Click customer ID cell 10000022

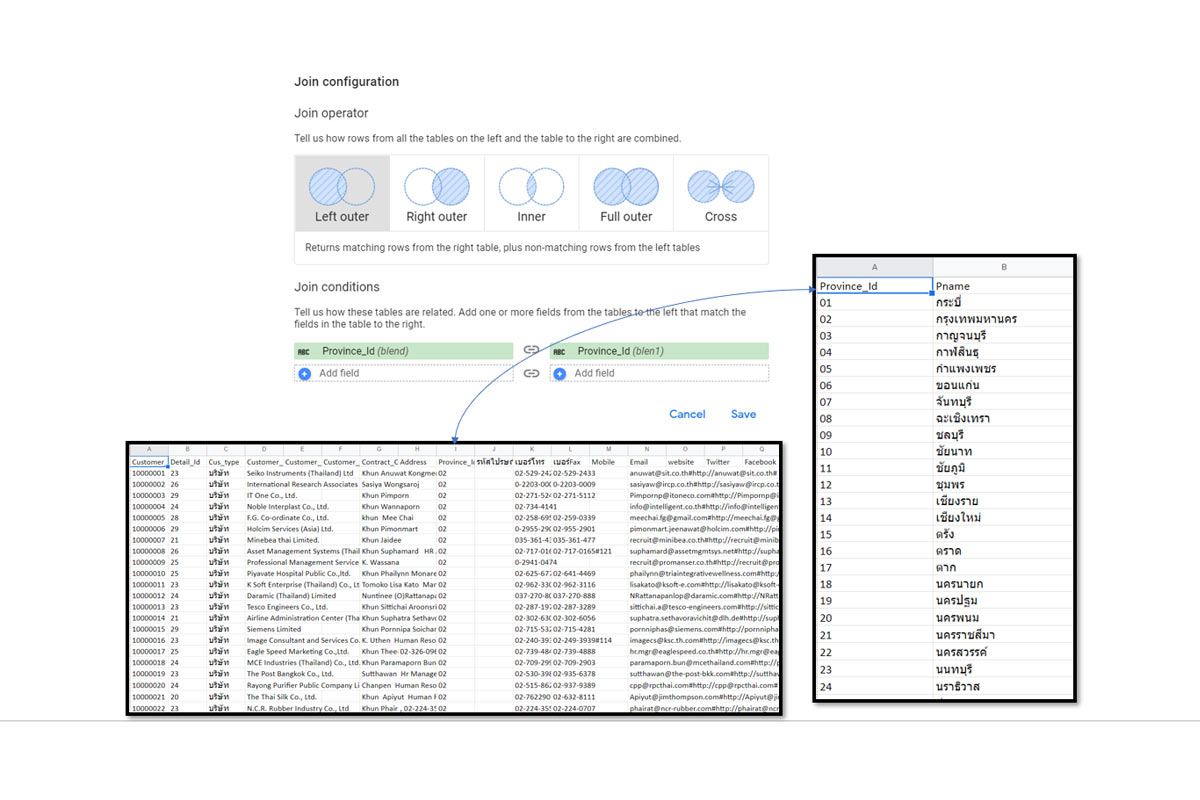click(x=149, y=708)
